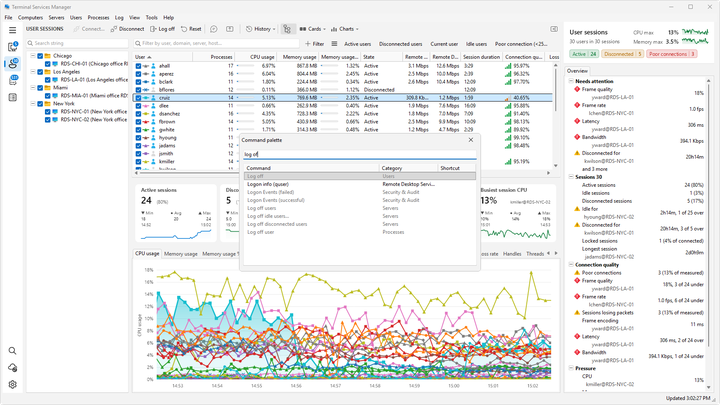
Task: Collapse the Connection quality section
Action: click(571, 265)
